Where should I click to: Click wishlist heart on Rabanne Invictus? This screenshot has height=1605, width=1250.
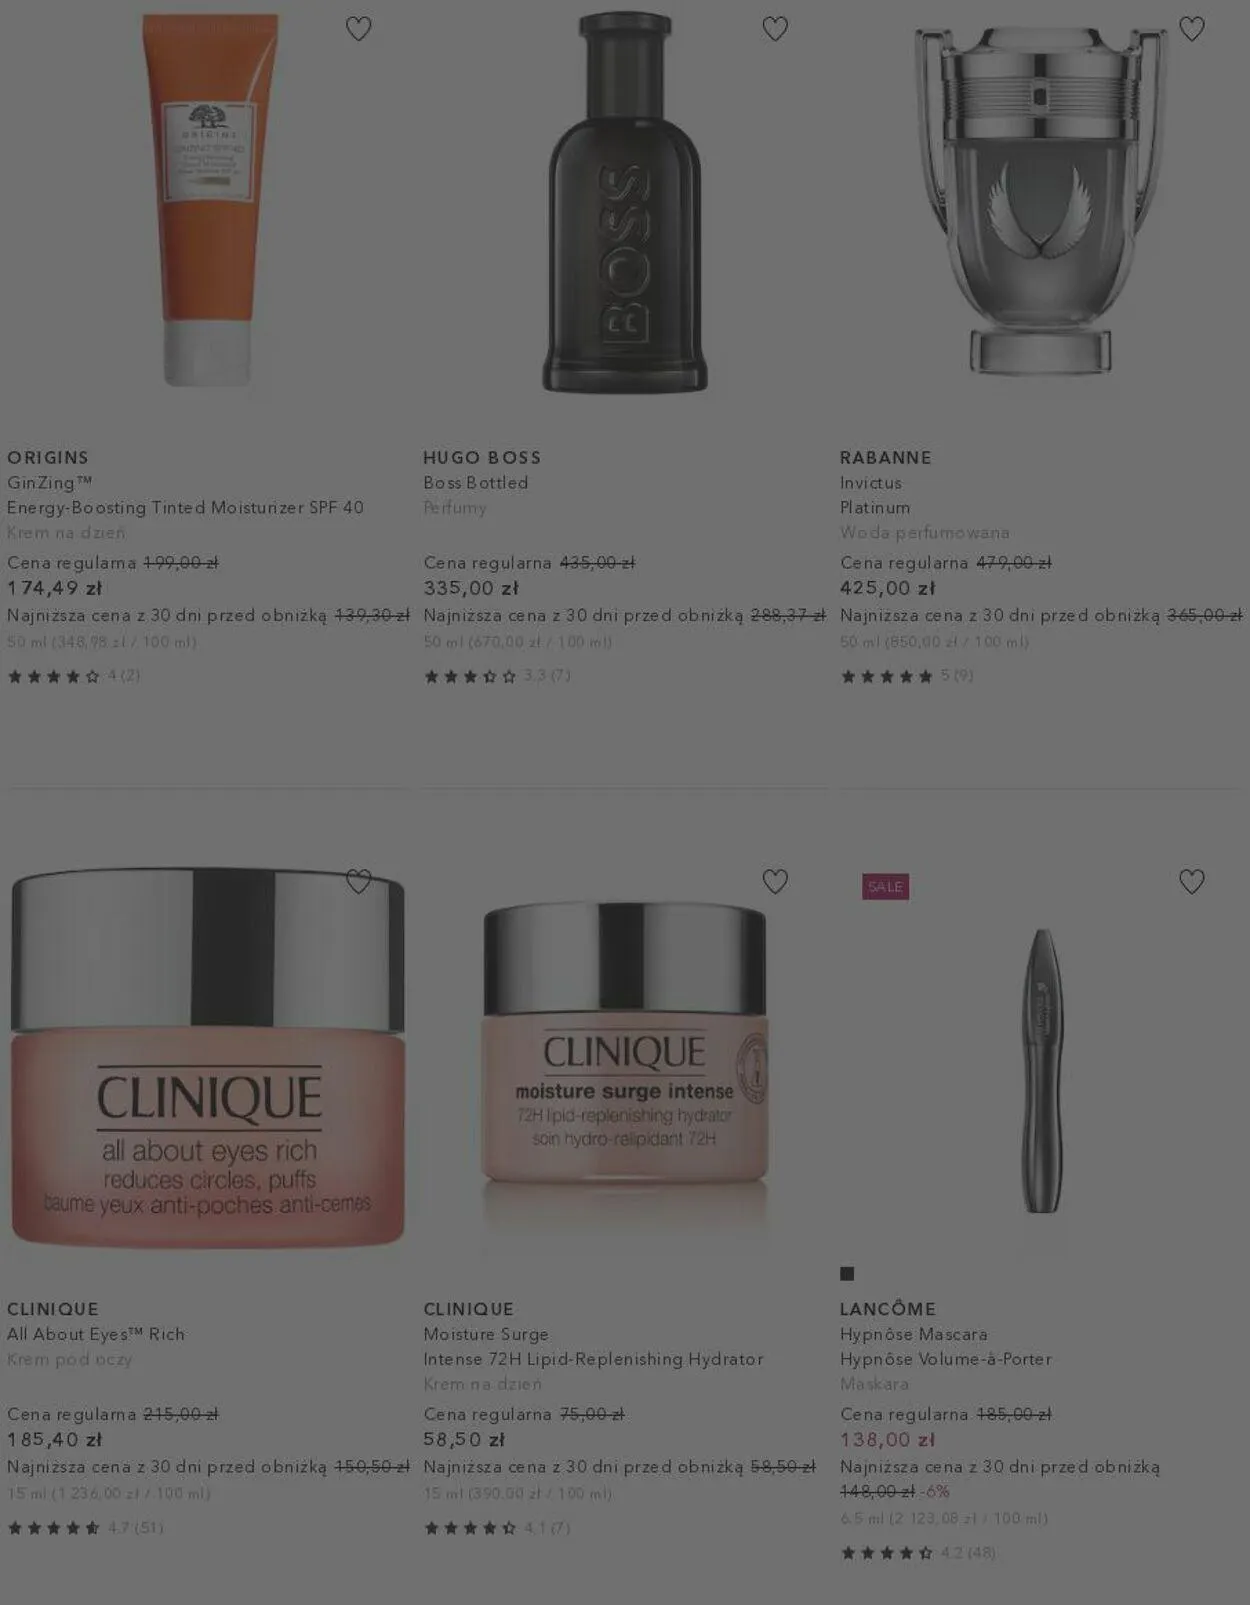1191,29
